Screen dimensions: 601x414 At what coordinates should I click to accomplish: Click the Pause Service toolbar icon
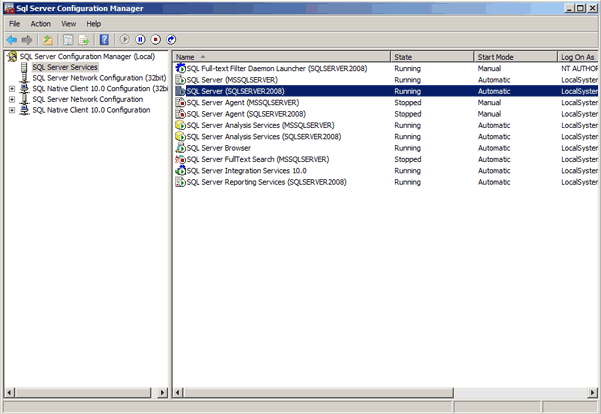140,39
